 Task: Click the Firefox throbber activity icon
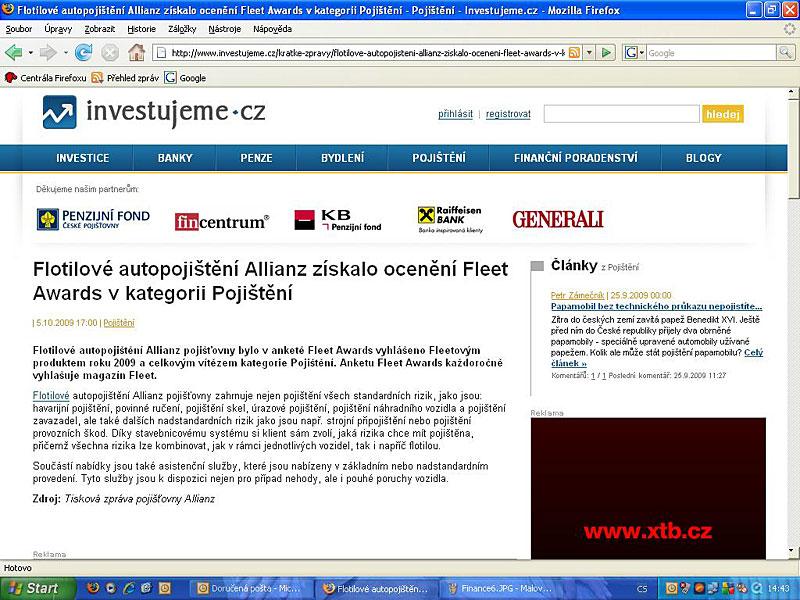pyautogui.click(x=790, y=29)
